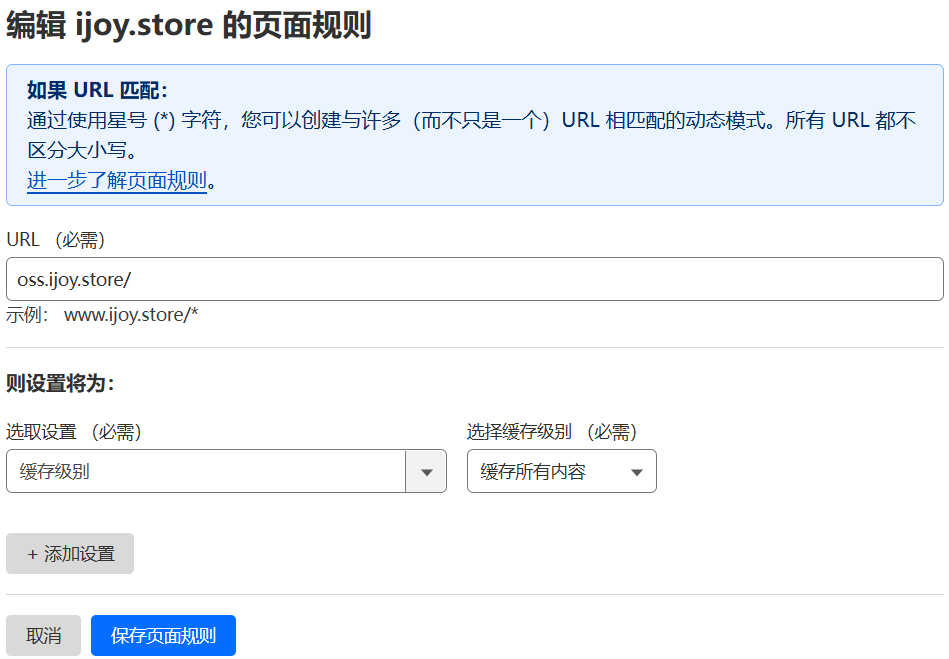Click the + 添加设置 button
949x659 pixels.
click(x=70, y=553)
